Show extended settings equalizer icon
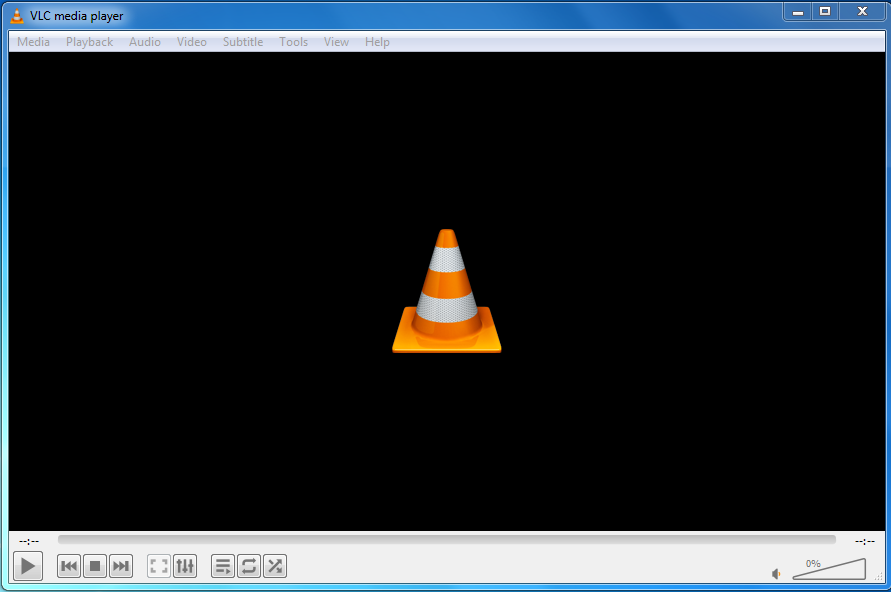The width and height of the screenshot is (891, 592). (x=185, y=567)
